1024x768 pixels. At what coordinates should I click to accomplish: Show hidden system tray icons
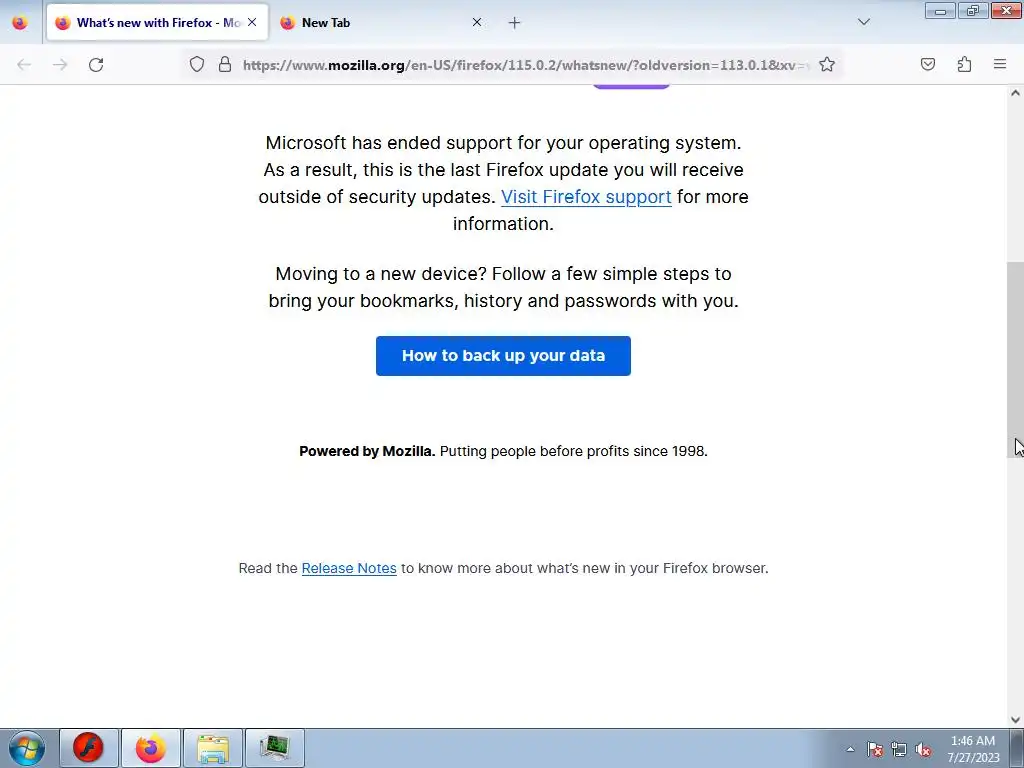pos(850,749)
